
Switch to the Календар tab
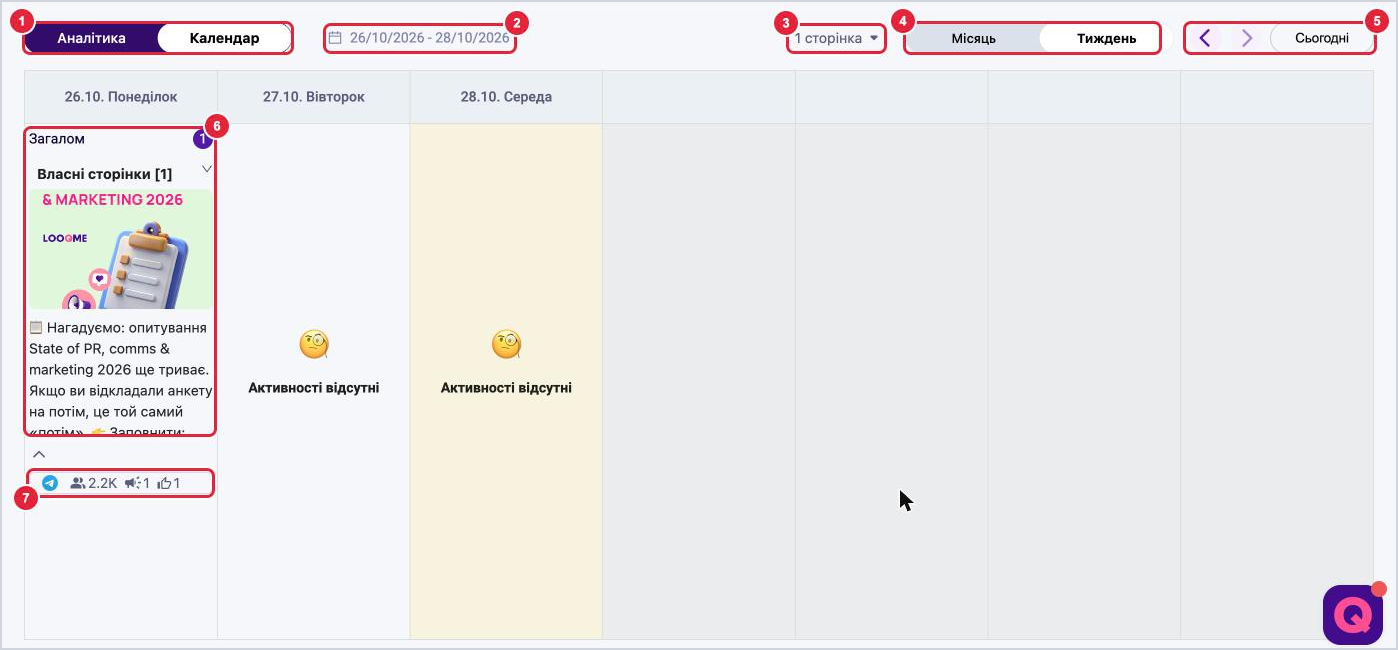tap(224, 38)
